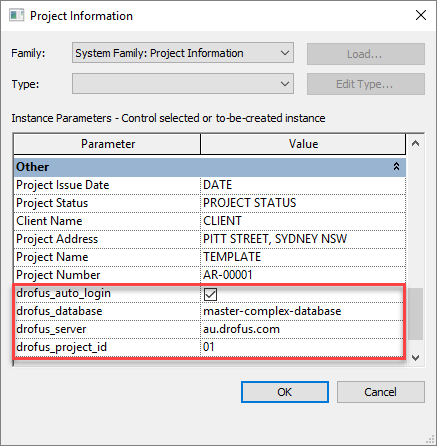Close the Project Information dialog

click(x=421, y=15)
